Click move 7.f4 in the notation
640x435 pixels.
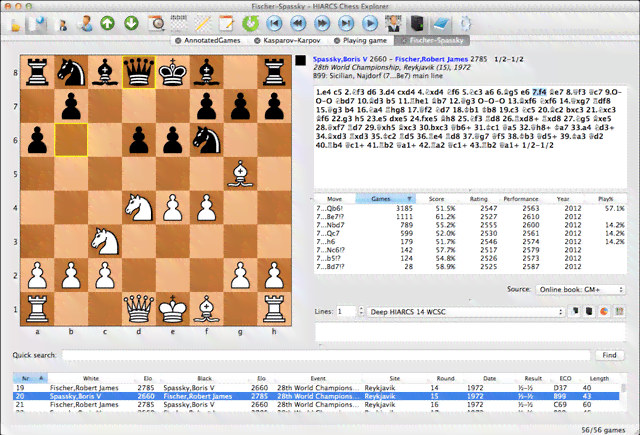pyautogui.click(x=539, y=92)
